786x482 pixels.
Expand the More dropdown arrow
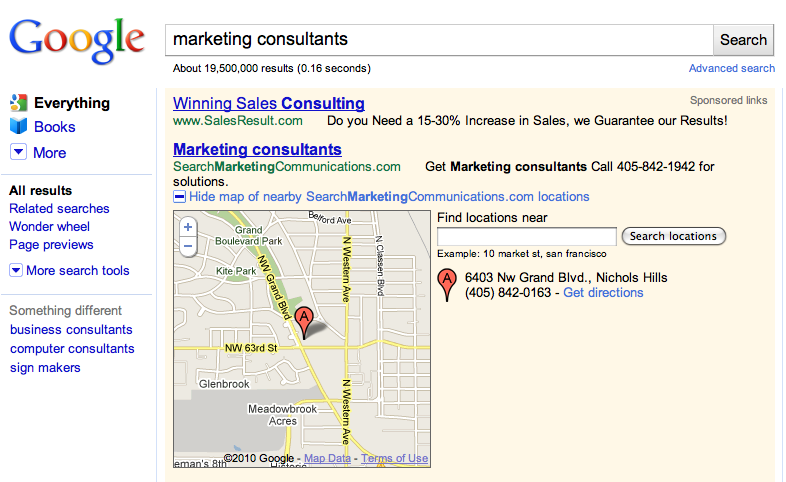(18, 152)
